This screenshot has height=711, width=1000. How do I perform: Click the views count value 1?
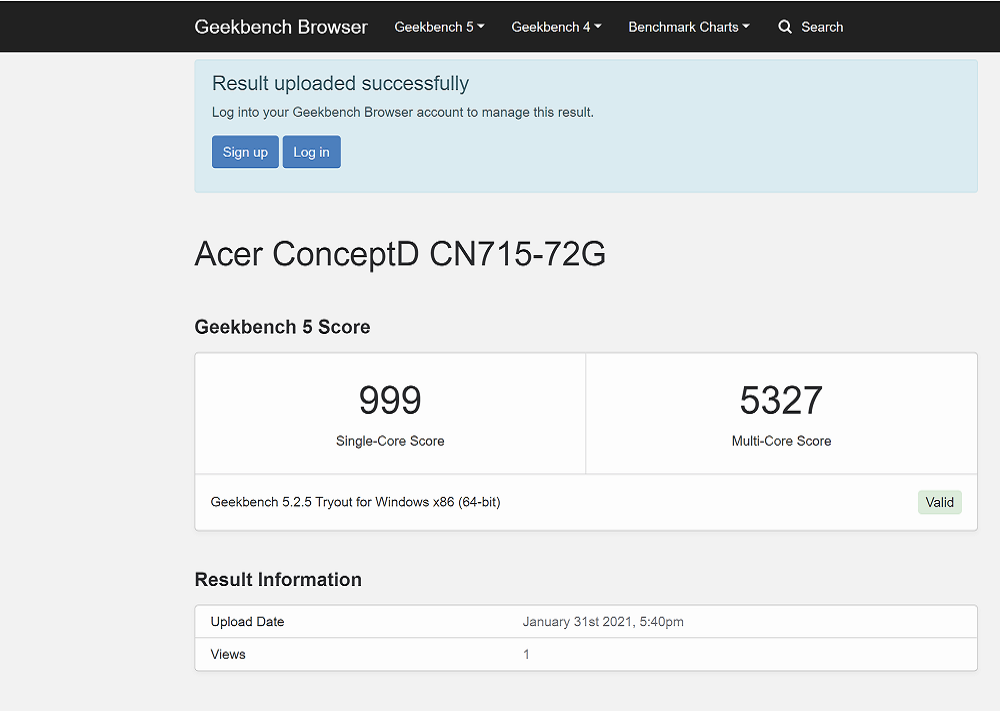click(x=526, y=654)
